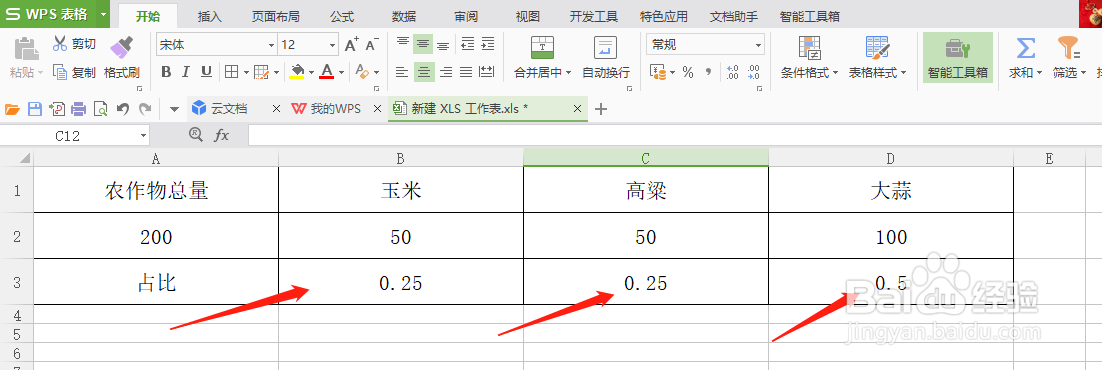Click the insert function fx button
The image size is (1102, 370).
(x=221, y=135)
